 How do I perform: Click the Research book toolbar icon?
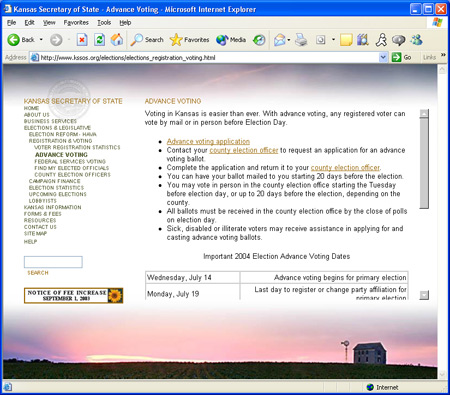363,40
